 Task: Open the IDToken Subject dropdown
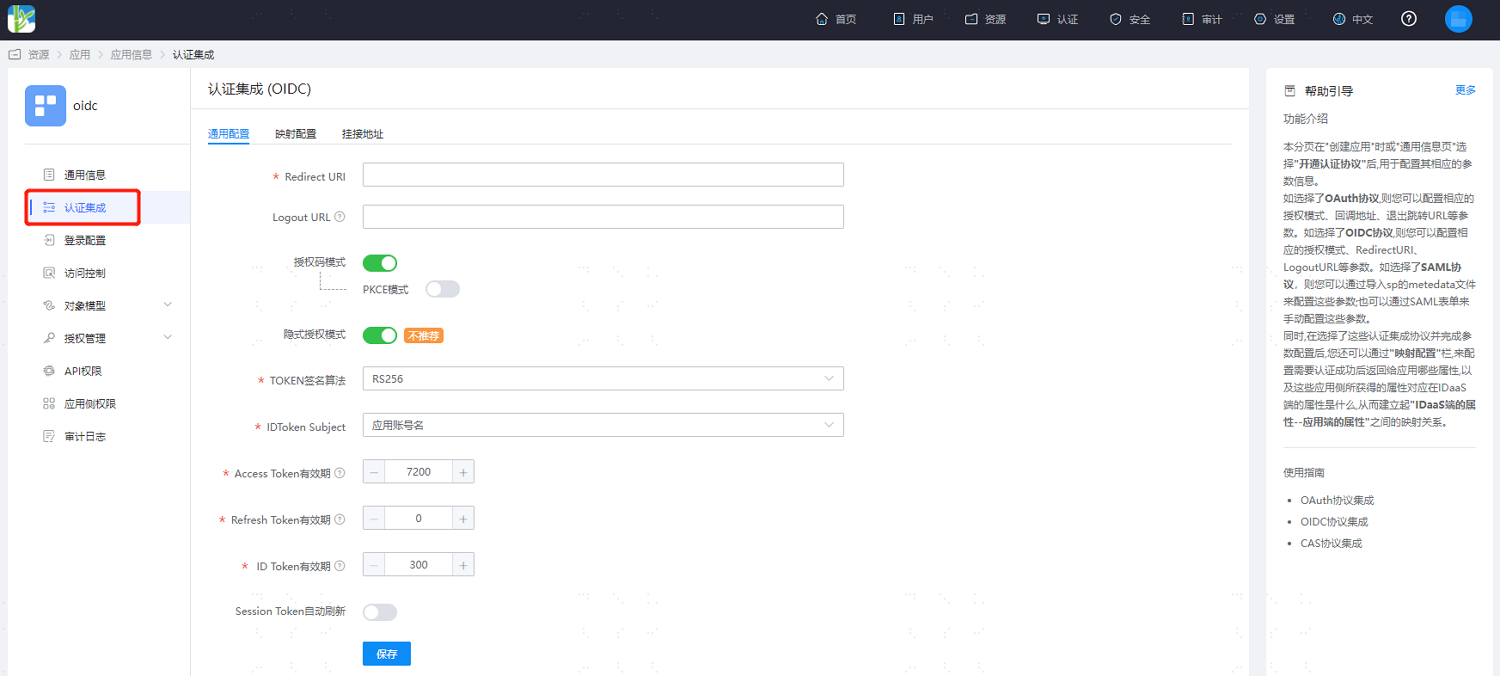tap(603, 425)
